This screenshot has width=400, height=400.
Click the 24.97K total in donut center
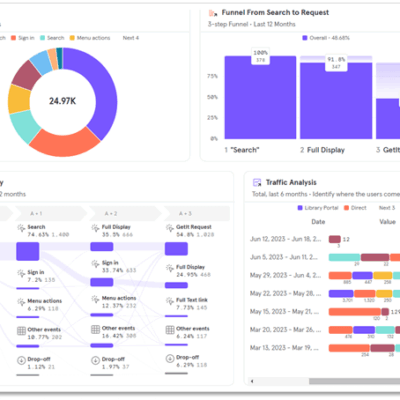[x=63, y=101]
